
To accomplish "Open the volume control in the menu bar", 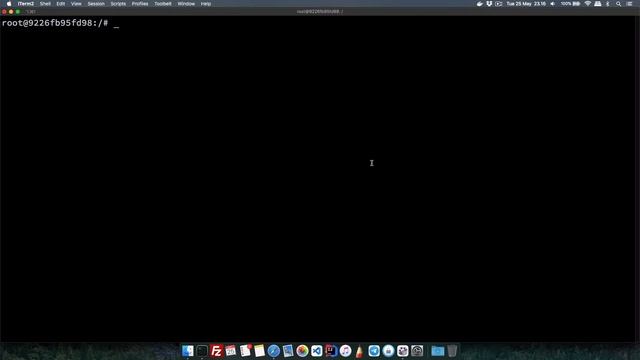I will coord(553,4).
